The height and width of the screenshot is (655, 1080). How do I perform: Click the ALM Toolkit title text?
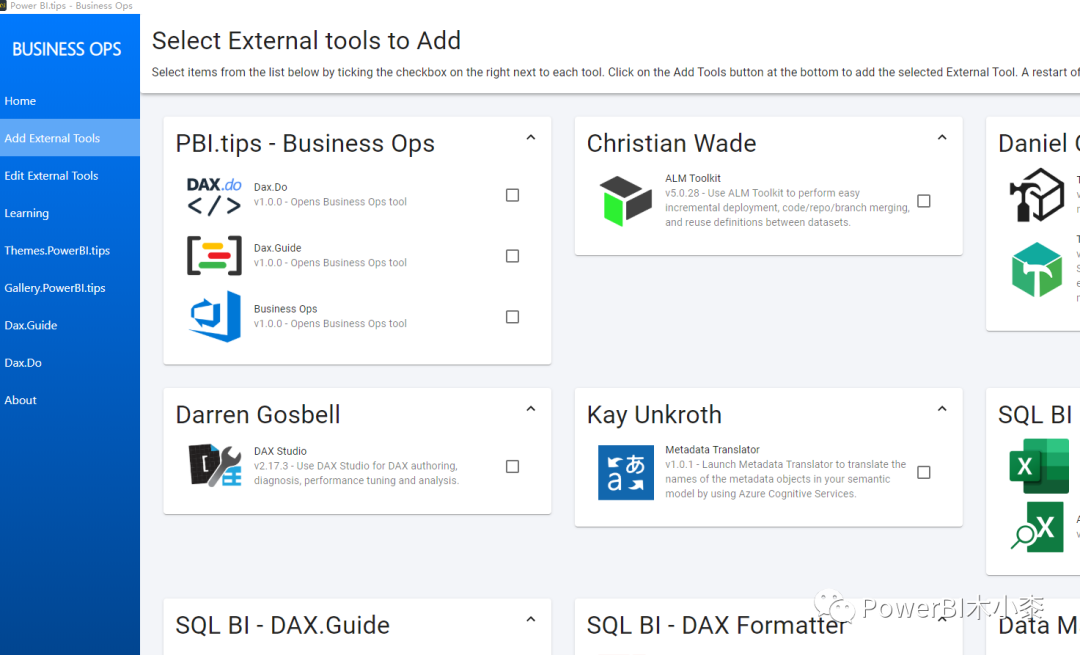pyautogui.click(x=693, y=178)
